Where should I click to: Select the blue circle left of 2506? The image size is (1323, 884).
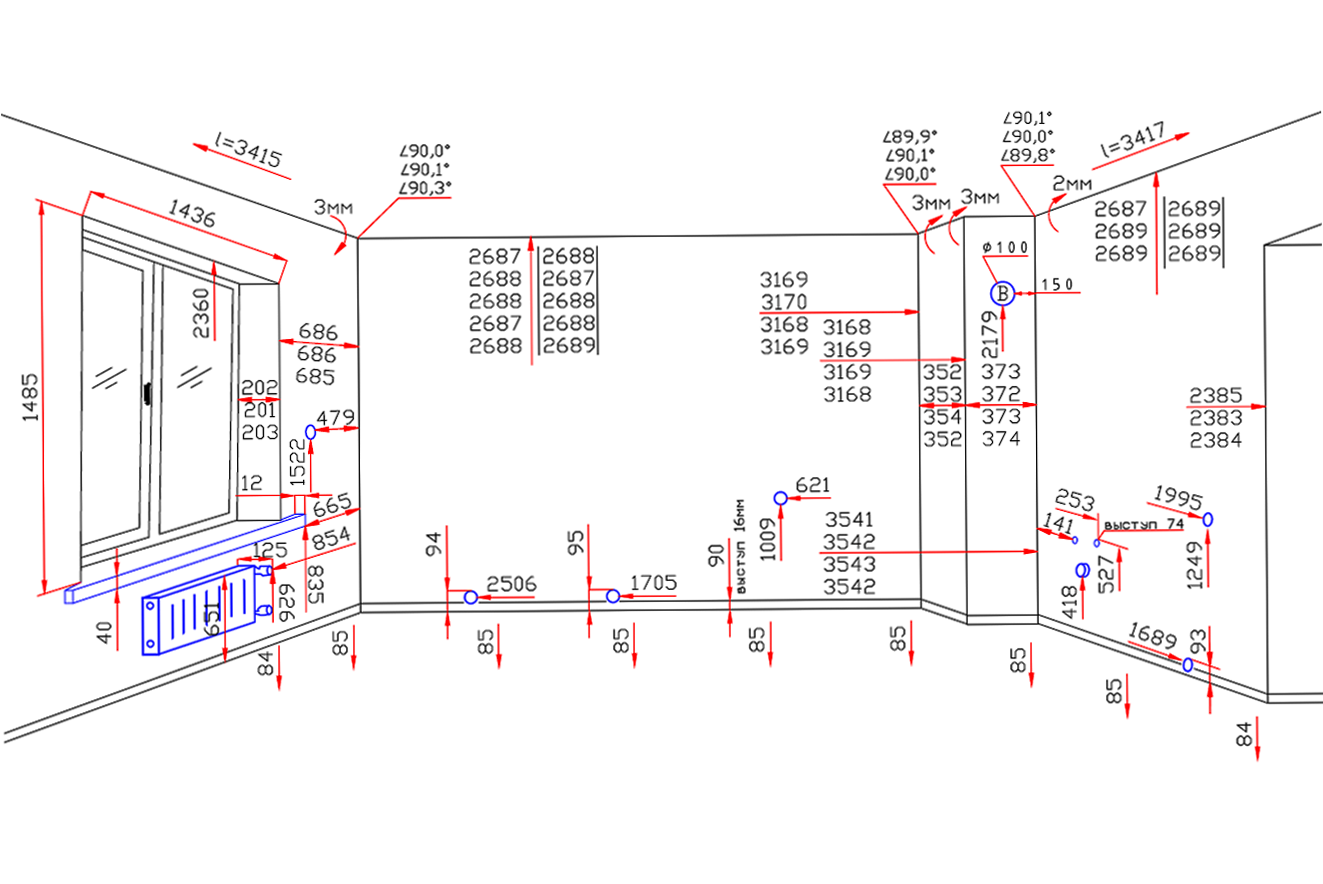click(x=470, y=597)
